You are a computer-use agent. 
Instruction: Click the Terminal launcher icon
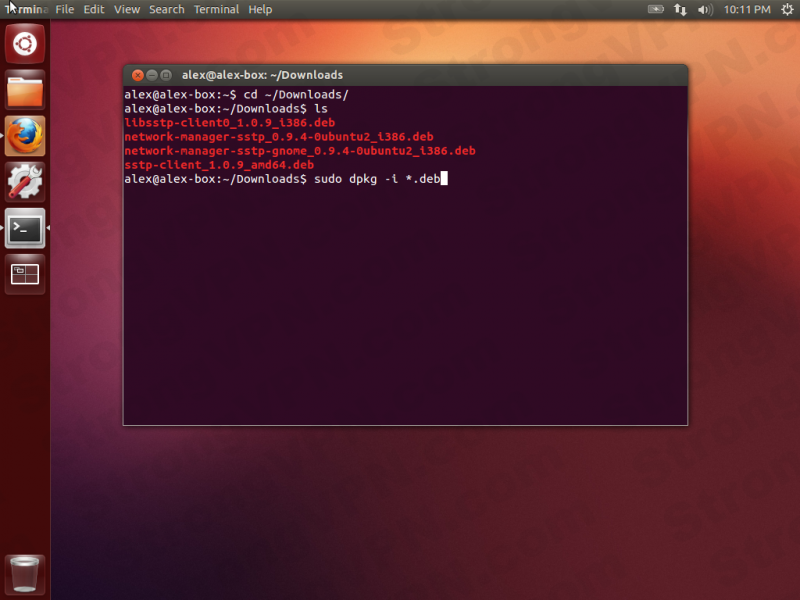pyautogui.click(x=25, y=228)
